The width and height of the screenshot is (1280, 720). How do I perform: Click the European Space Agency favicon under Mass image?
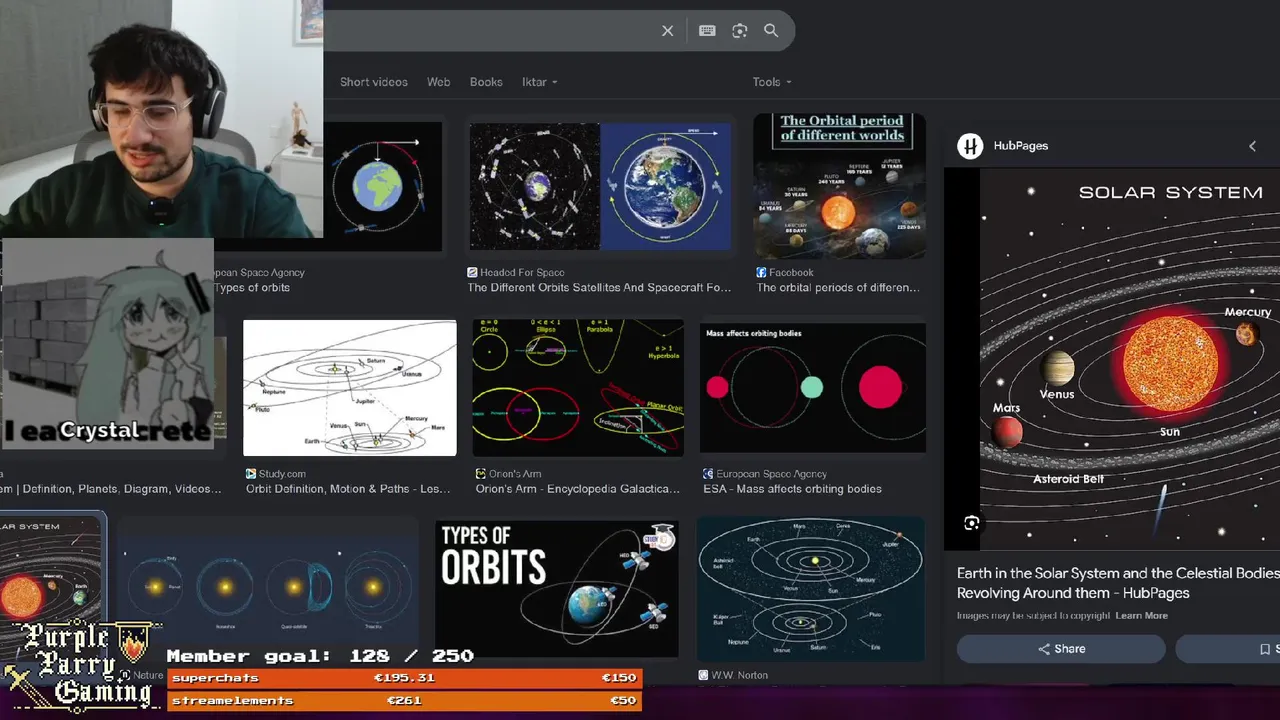click(708, 474)
